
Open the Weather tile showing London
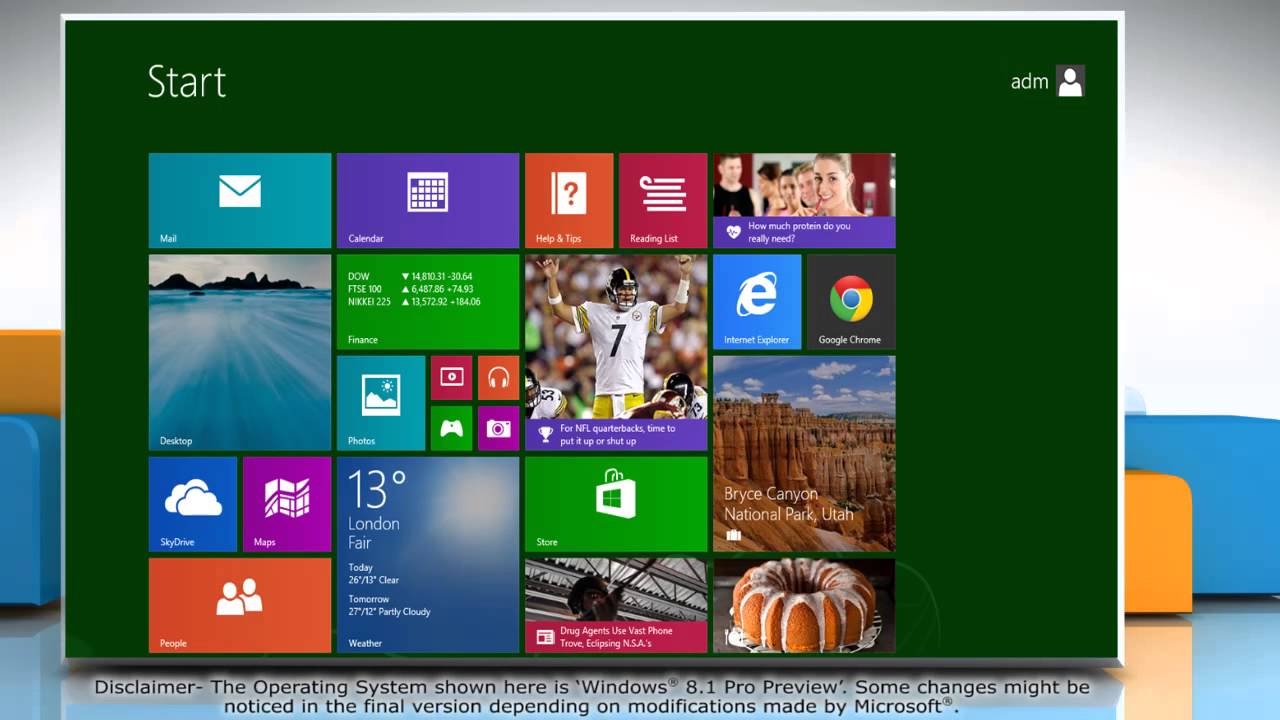(428, 555)
